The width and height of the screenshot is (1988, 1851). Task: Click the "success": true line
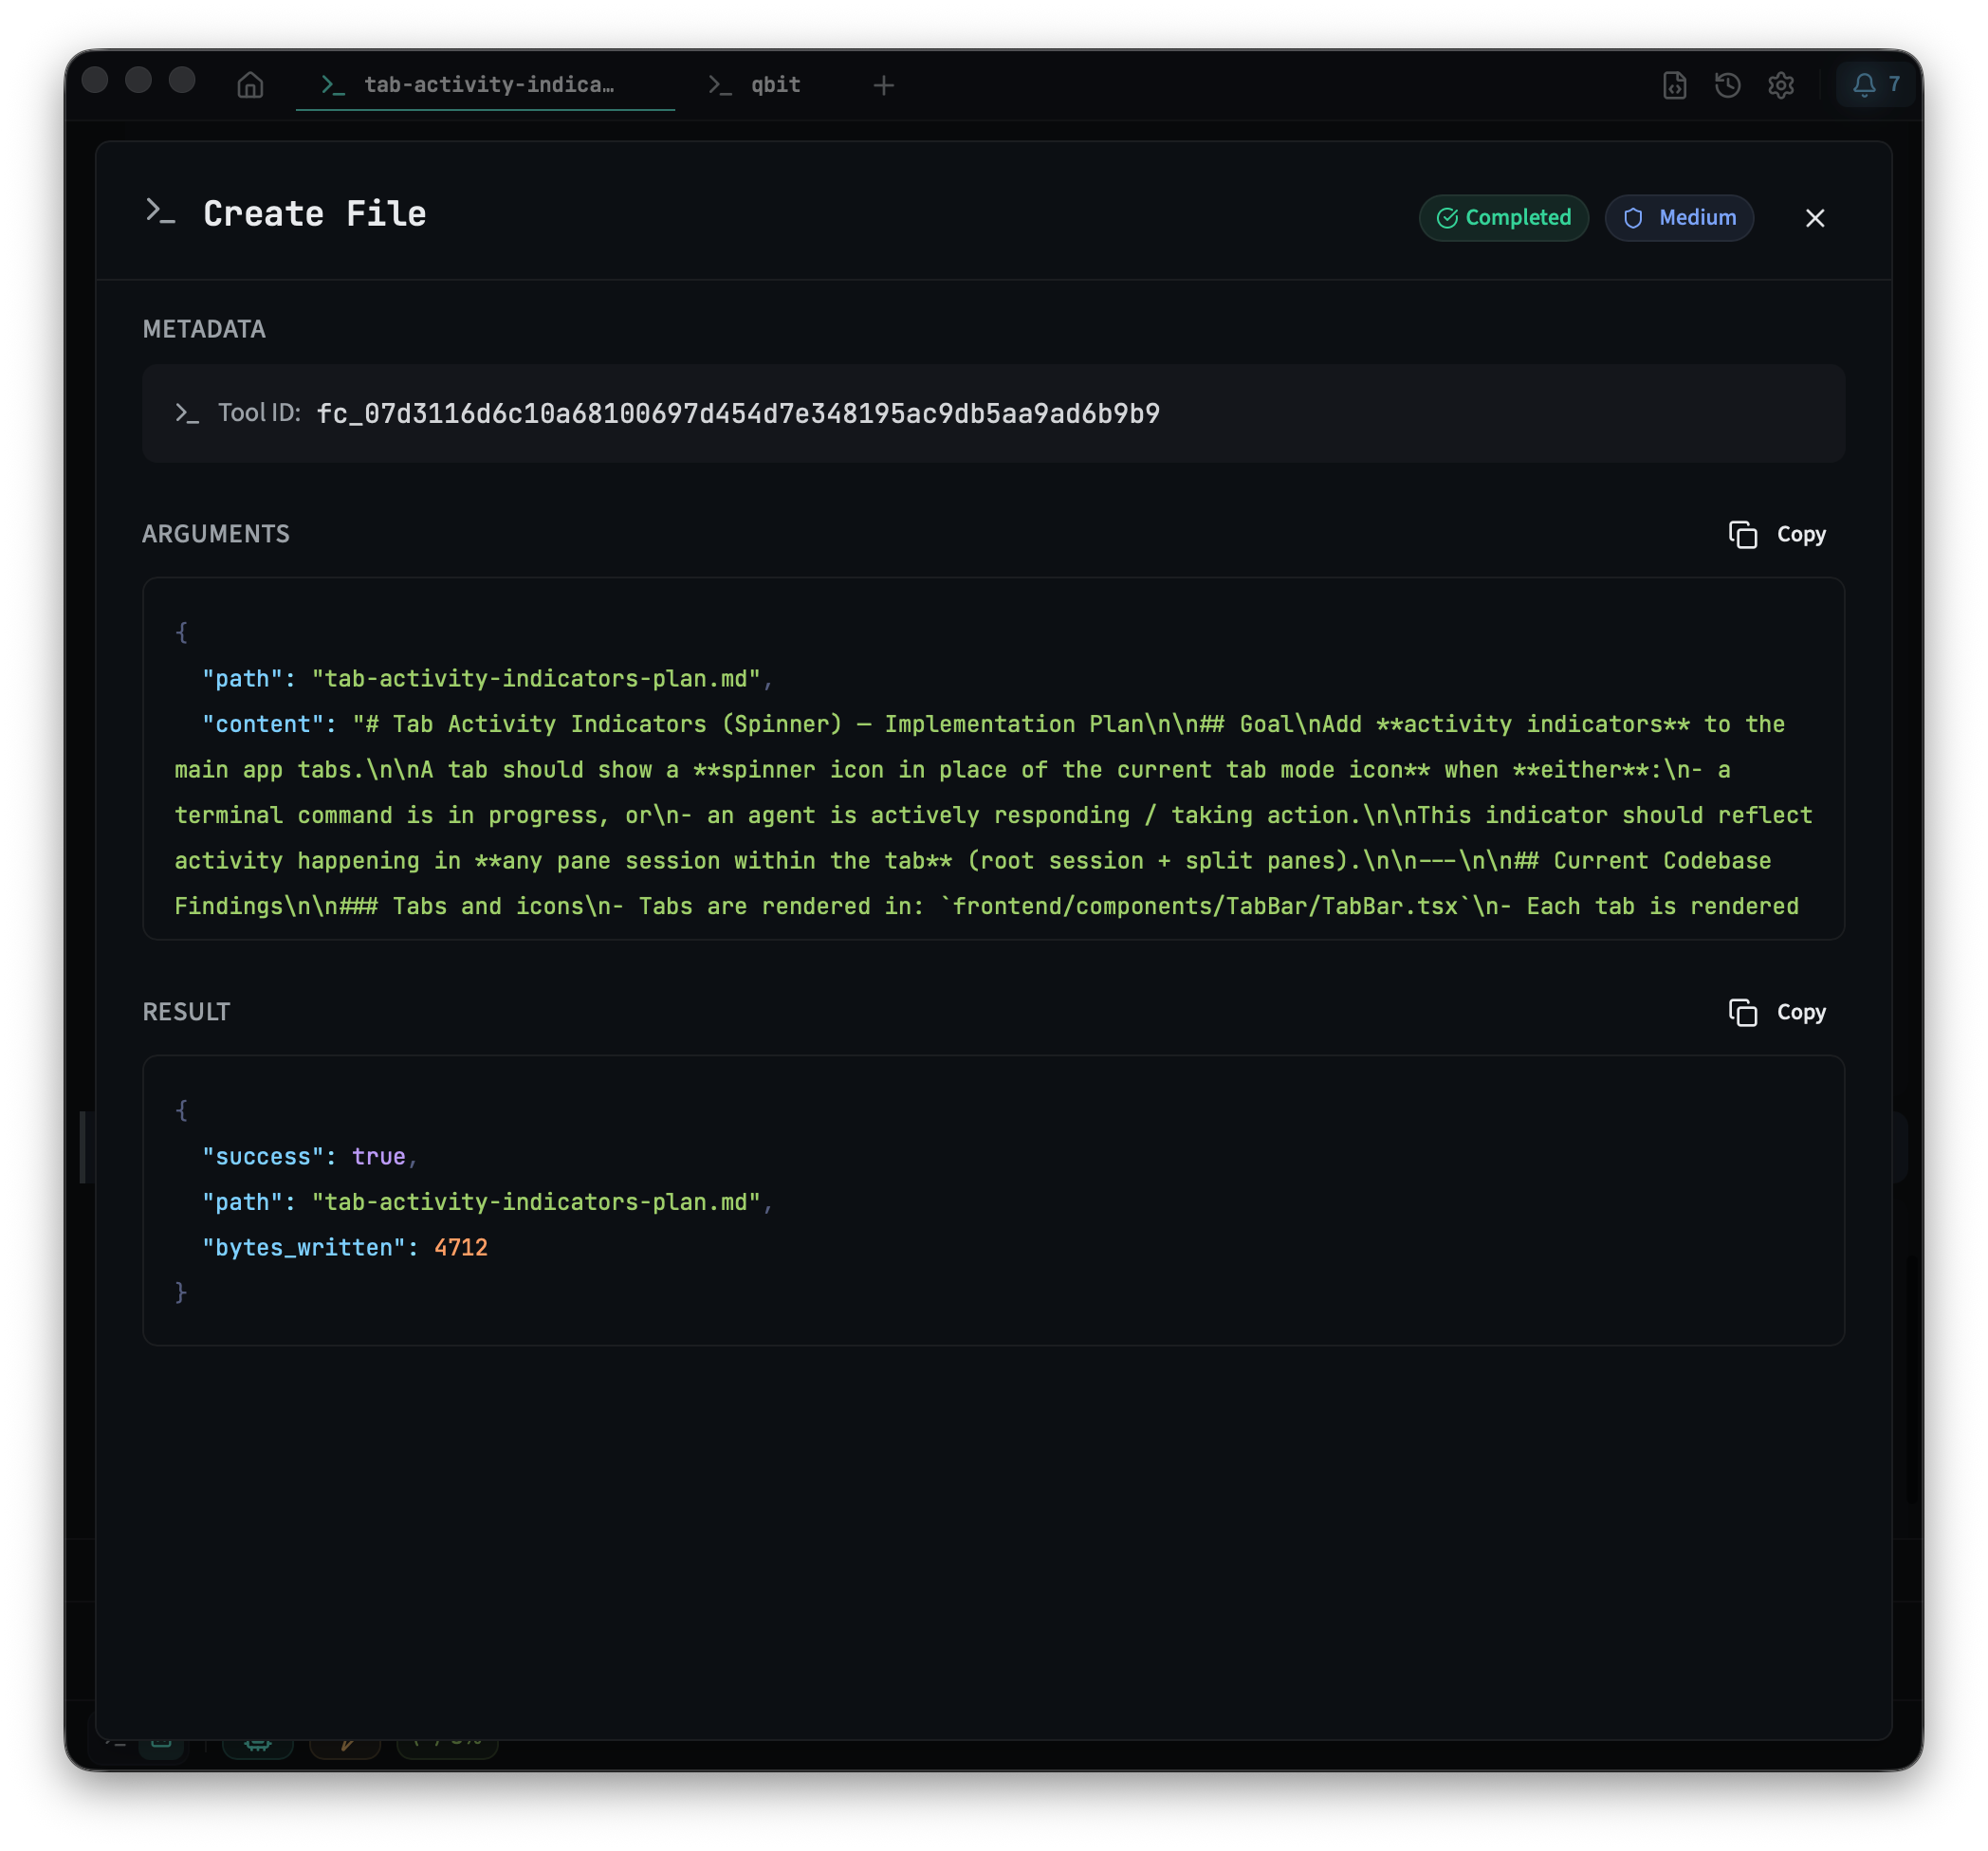(310, 1157)
